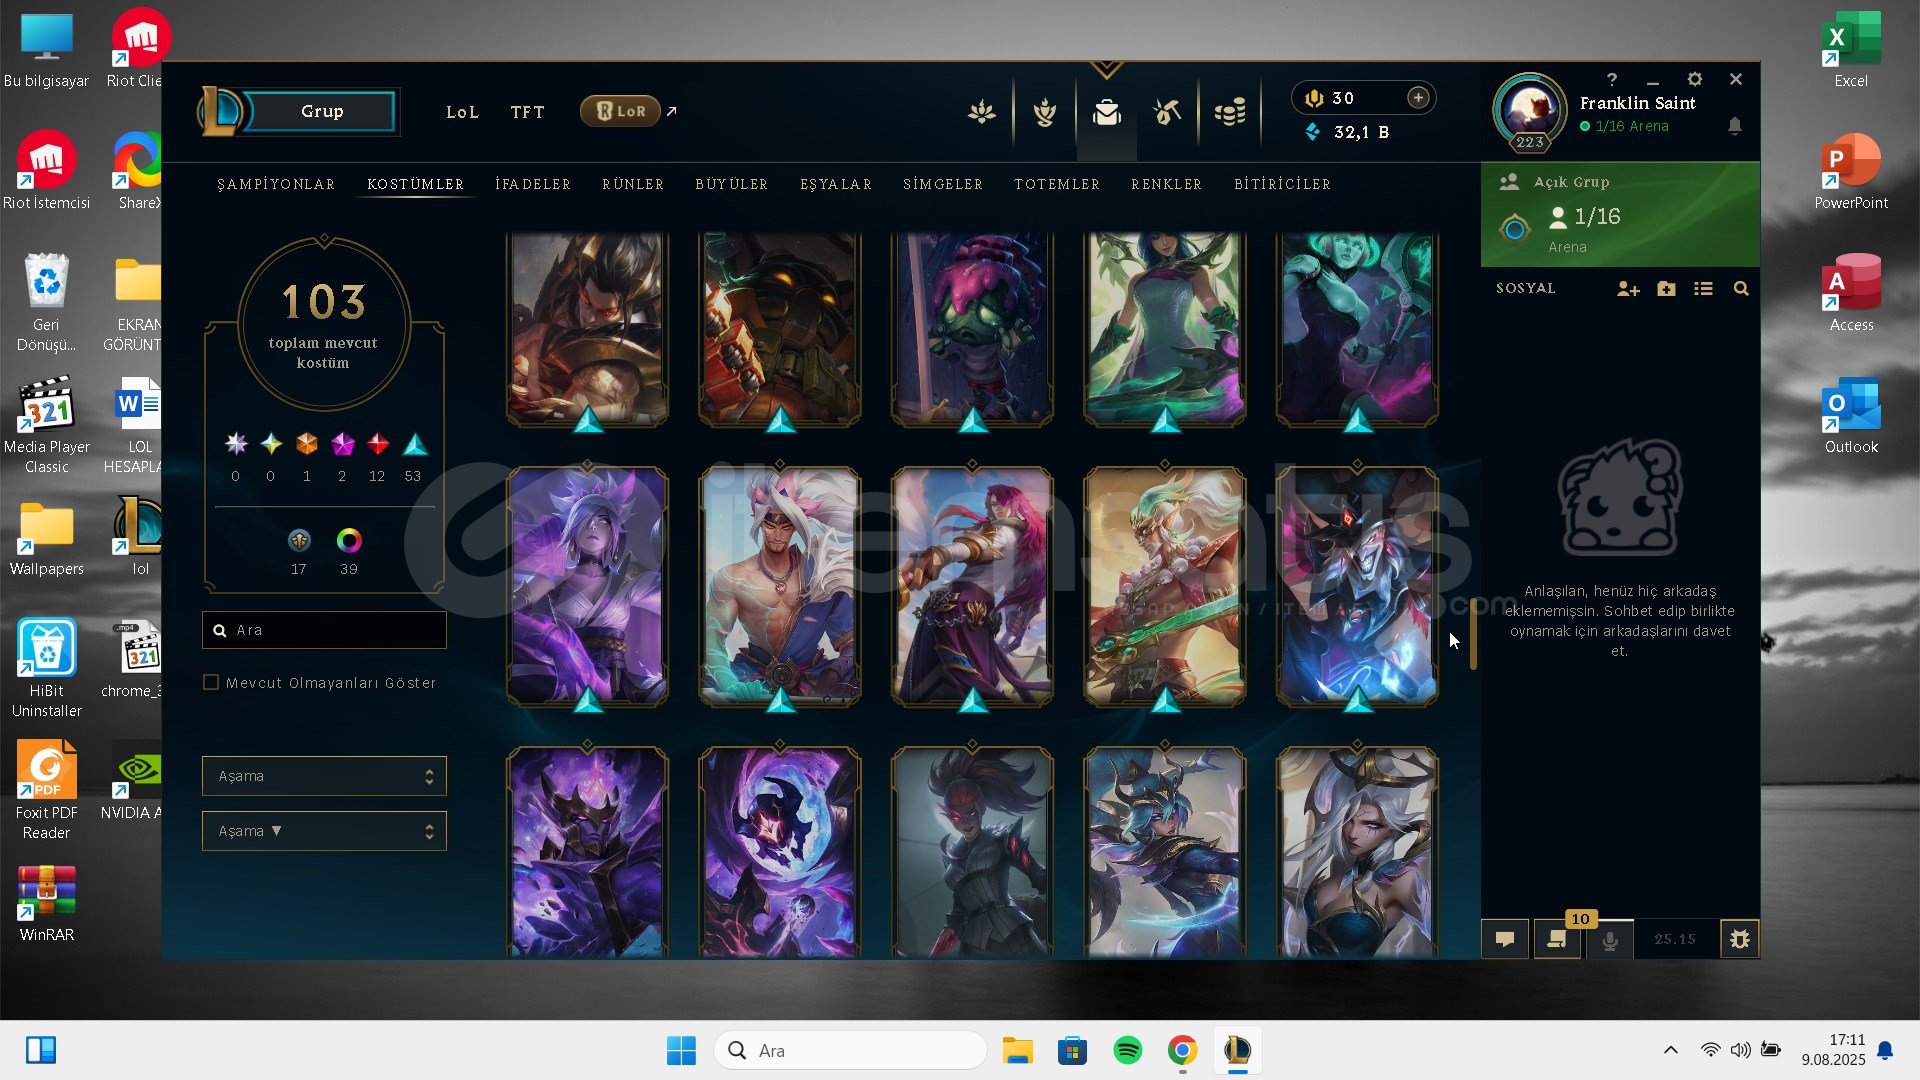The width and height of the screenshot is (1920, 1080).
Task: Click the Epic tier gem showing 53
Action: (414, 444)
